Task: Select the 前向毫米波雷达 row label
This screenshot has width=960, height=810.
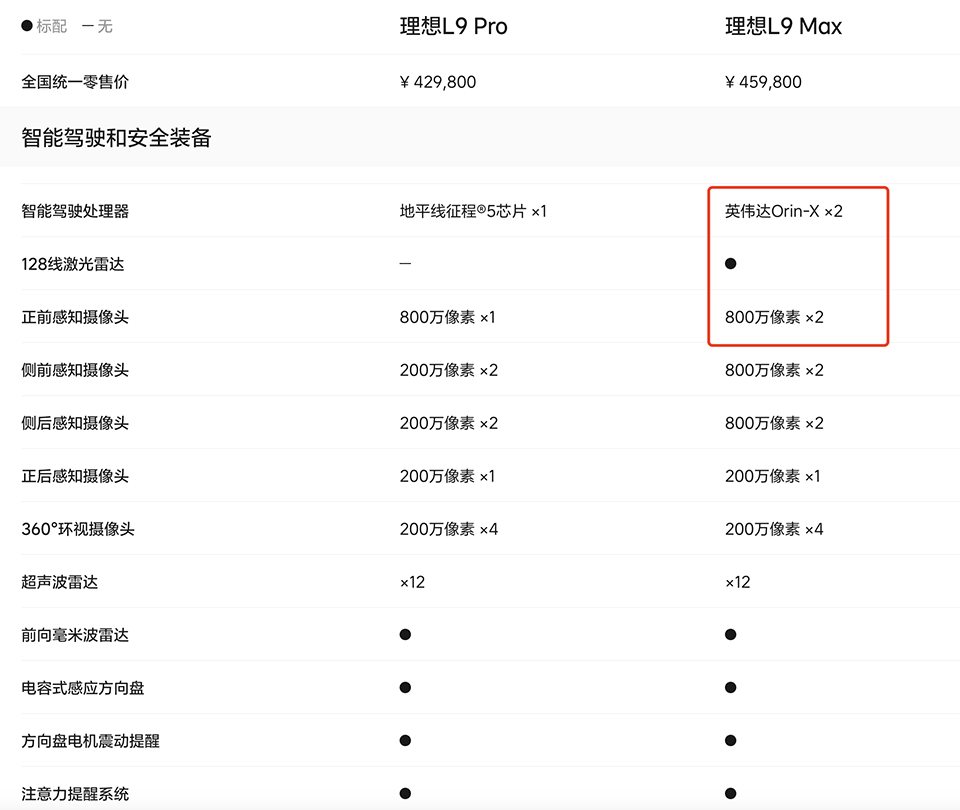Action: (x=75, y=636)
